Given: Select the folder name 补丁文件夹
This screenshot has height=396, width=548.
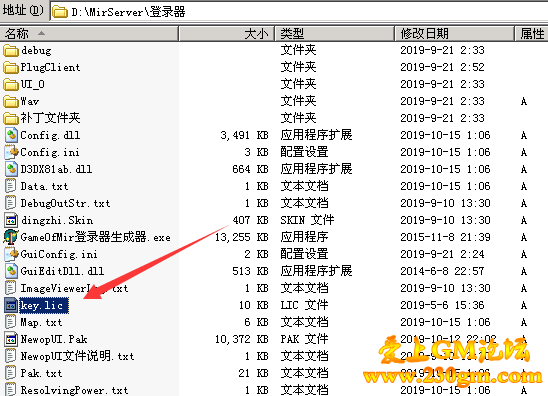Looking at the screenshot, I should coord(50,118).
